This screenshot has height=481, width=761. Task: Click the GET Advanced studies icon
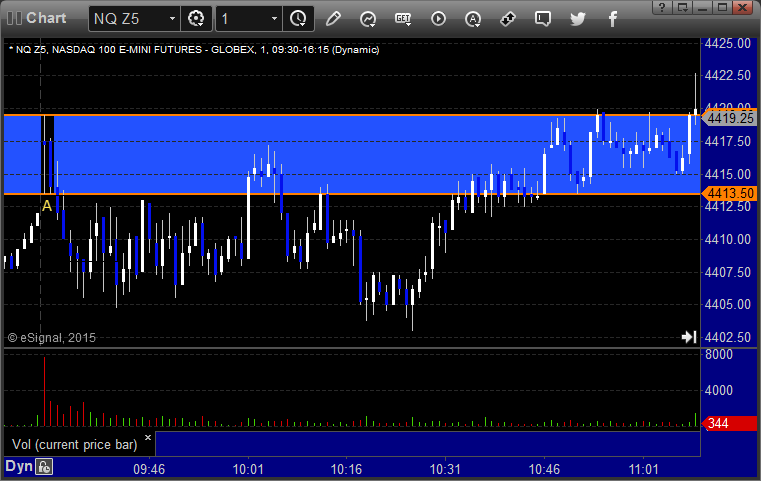pos(403,19)
